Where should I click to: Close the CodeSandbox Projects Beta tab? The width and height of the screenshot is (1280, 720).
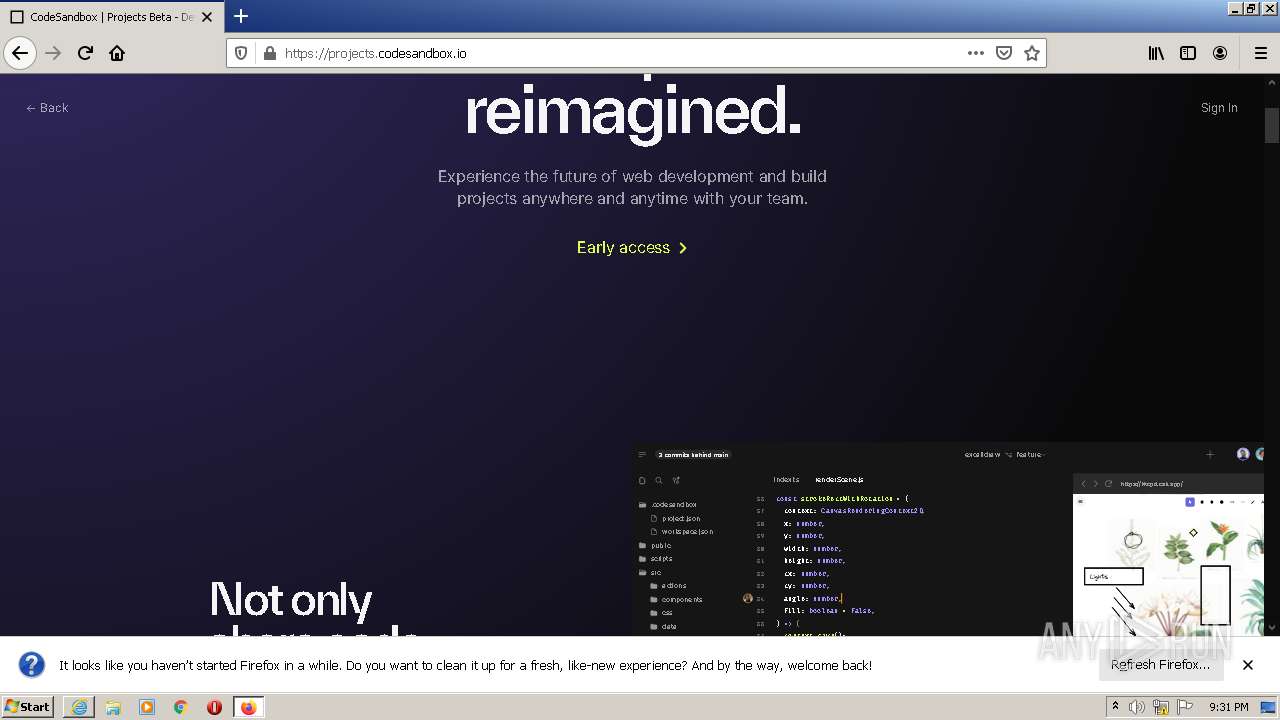tap(207, 17)
